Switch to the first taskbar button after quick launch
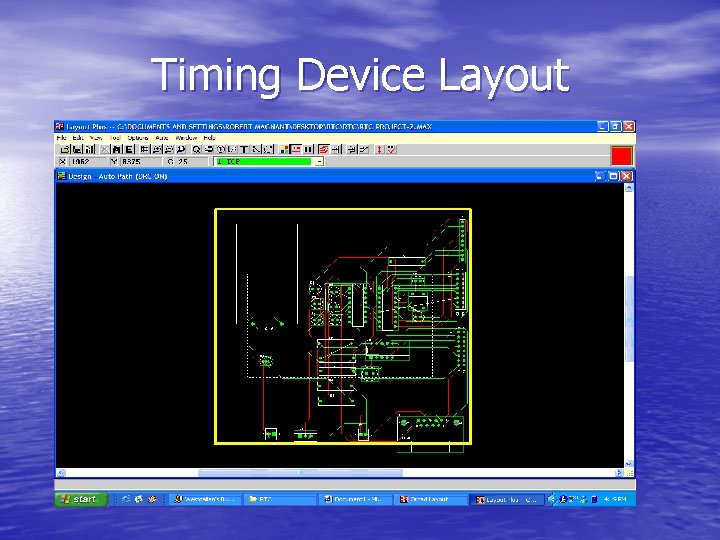 206,499
